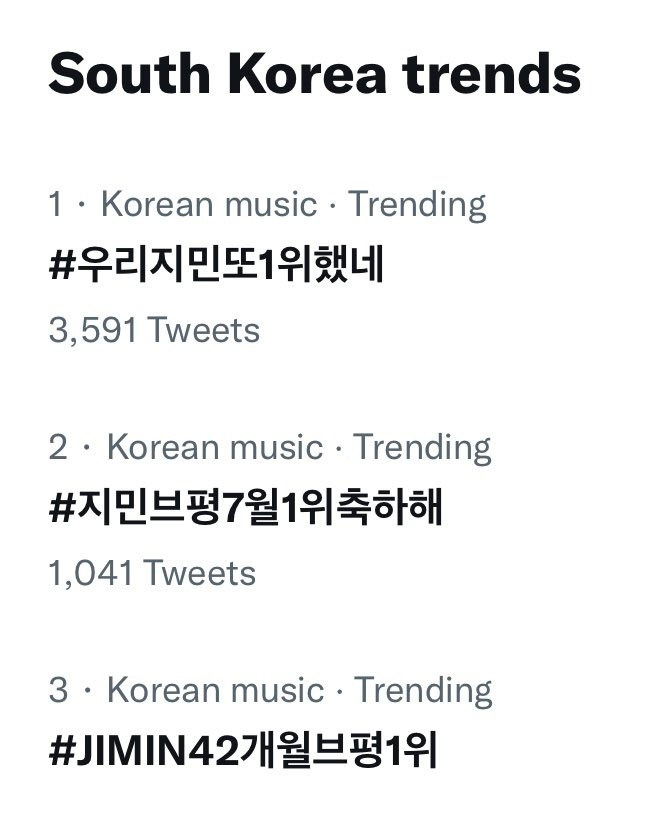Select "Korean music" label of the second trend

click(214, 447)
